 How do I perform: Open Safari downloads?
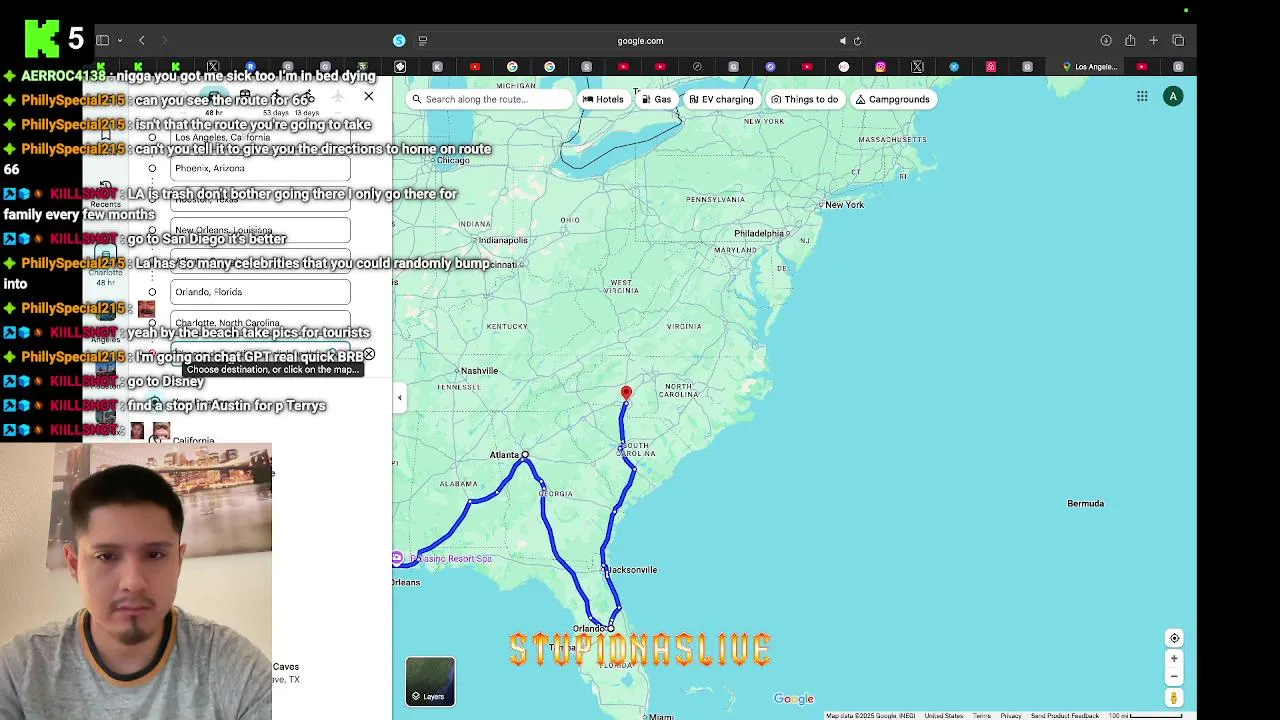pos(1106,41)
